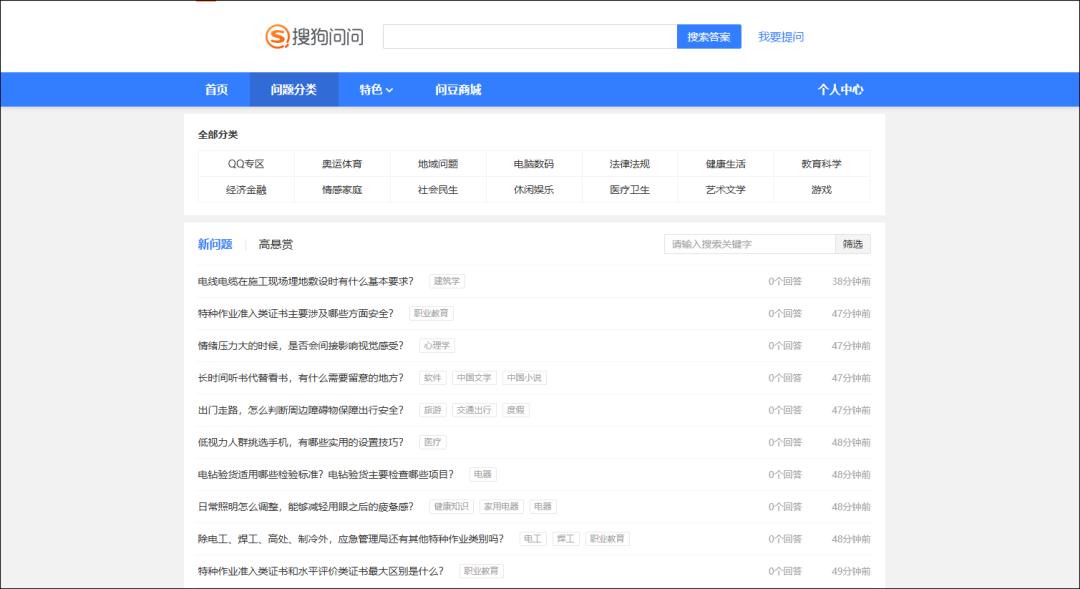Screen dimensions: 1080x589
Task: Click 职业教育 tag on 除电工、焊工 question
Action: coord(607,539)
